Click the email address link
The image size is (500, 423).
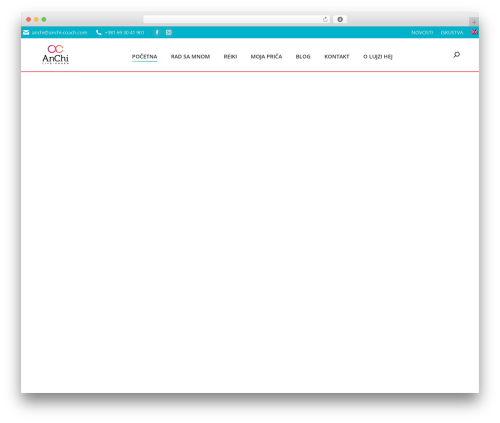pos(59,33)
